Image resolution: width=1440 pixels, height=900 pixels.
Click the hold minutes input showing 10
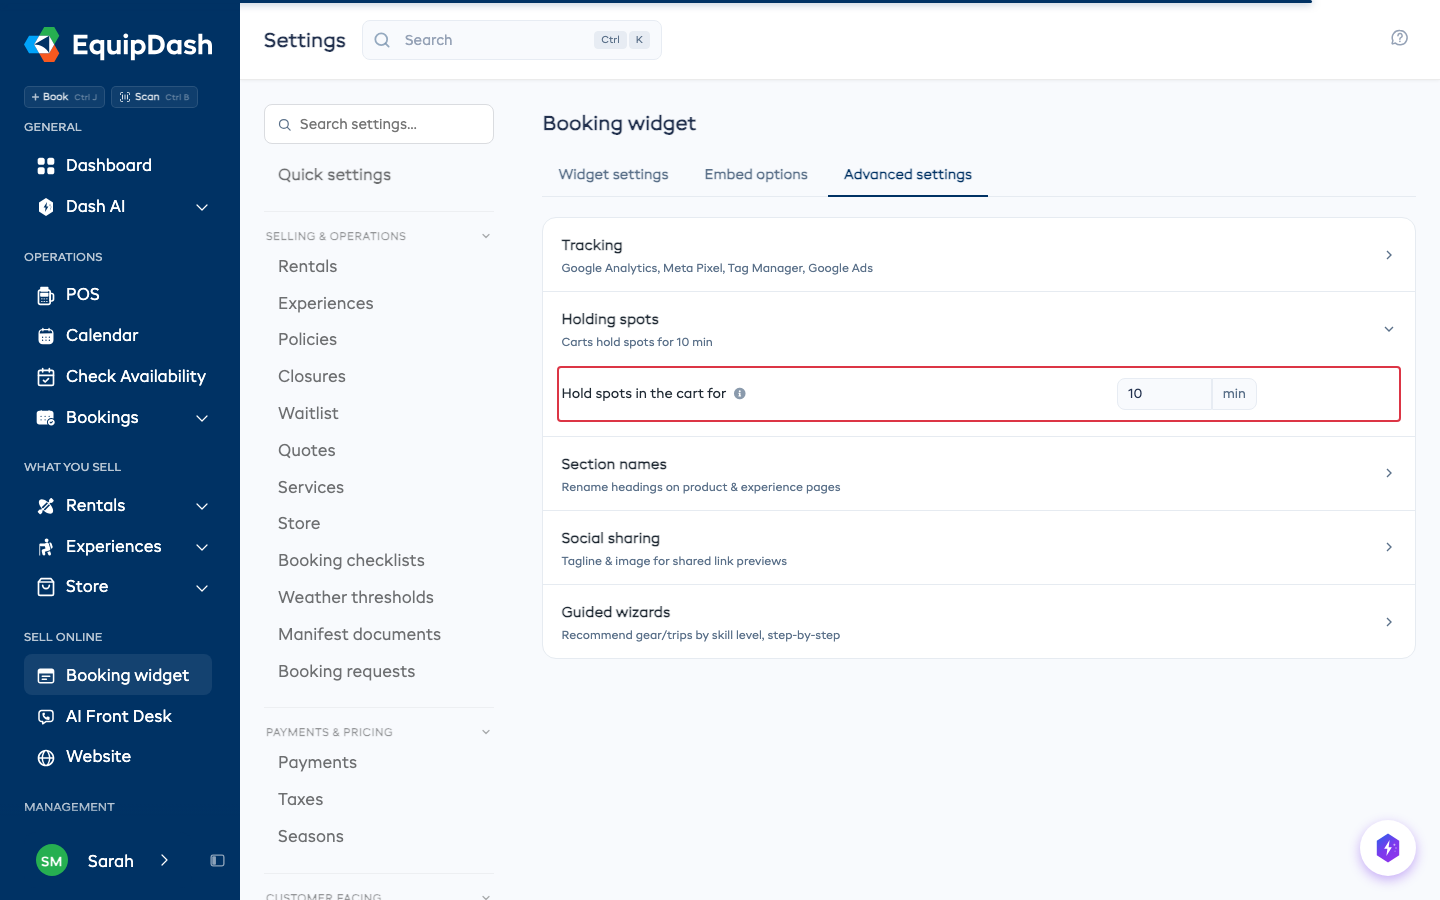(x=1164, y=394)
